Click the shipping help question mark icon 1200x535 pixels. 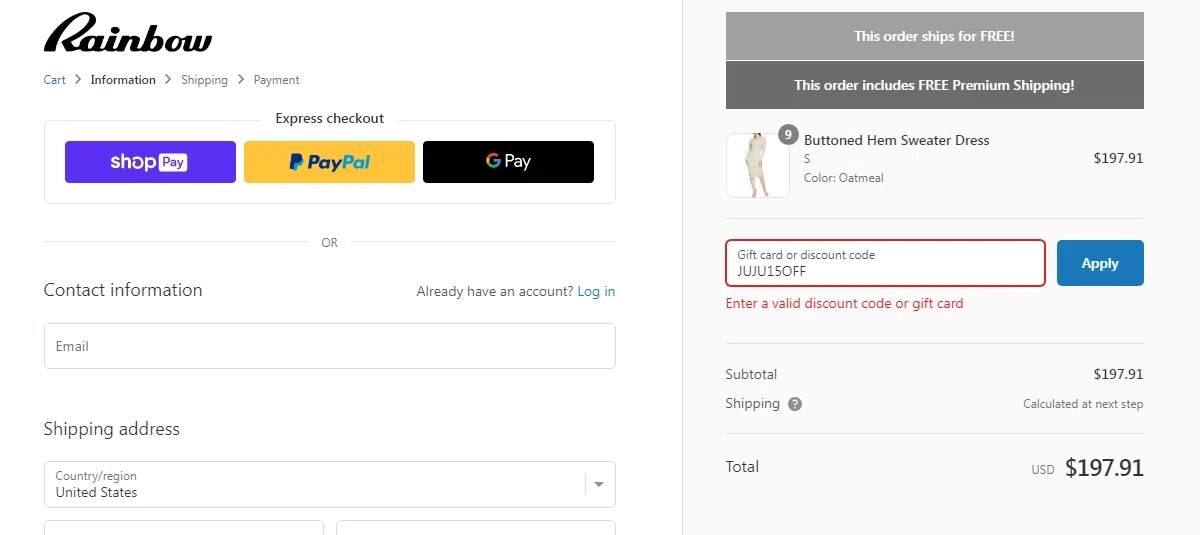tap(795, 404)
